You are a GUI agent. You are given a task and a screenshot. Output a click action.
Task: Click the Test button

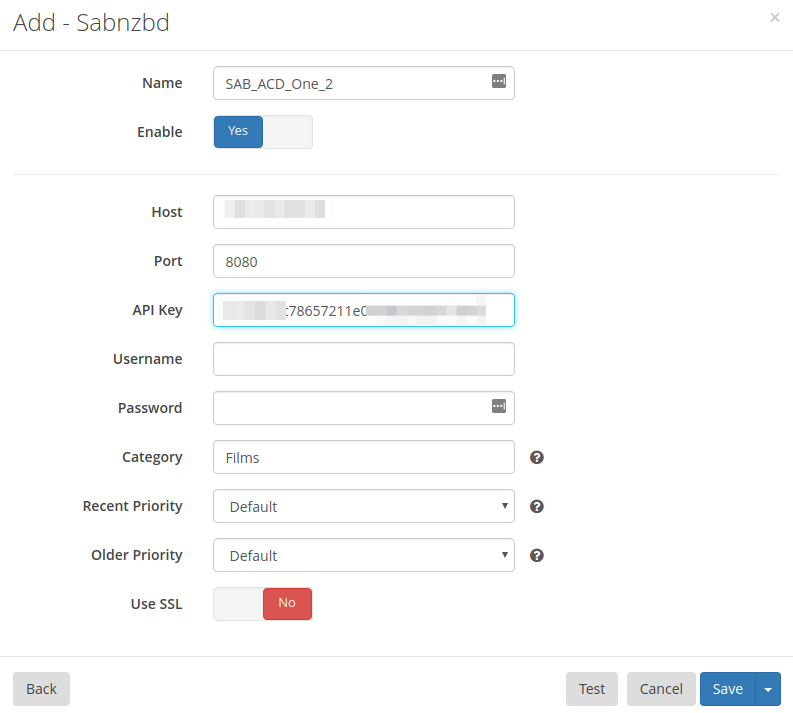pyautogui.click(x=592, y=689)
